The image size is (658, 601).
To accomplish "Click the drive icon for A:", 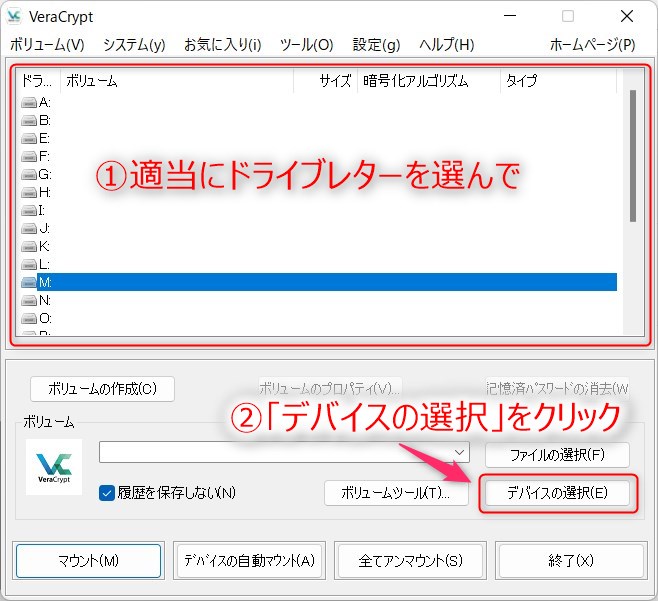I will [29, 102].
